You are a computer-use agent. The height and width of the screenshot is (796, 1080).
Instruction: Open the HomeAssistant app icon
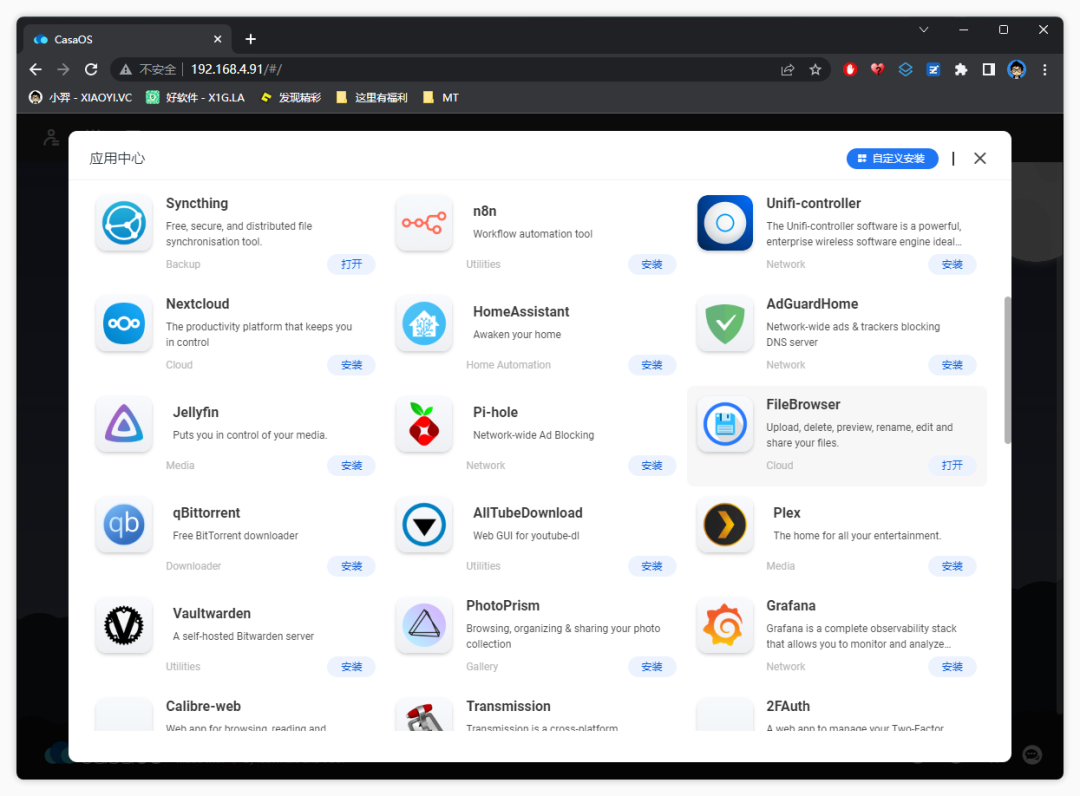click(424, 324)
